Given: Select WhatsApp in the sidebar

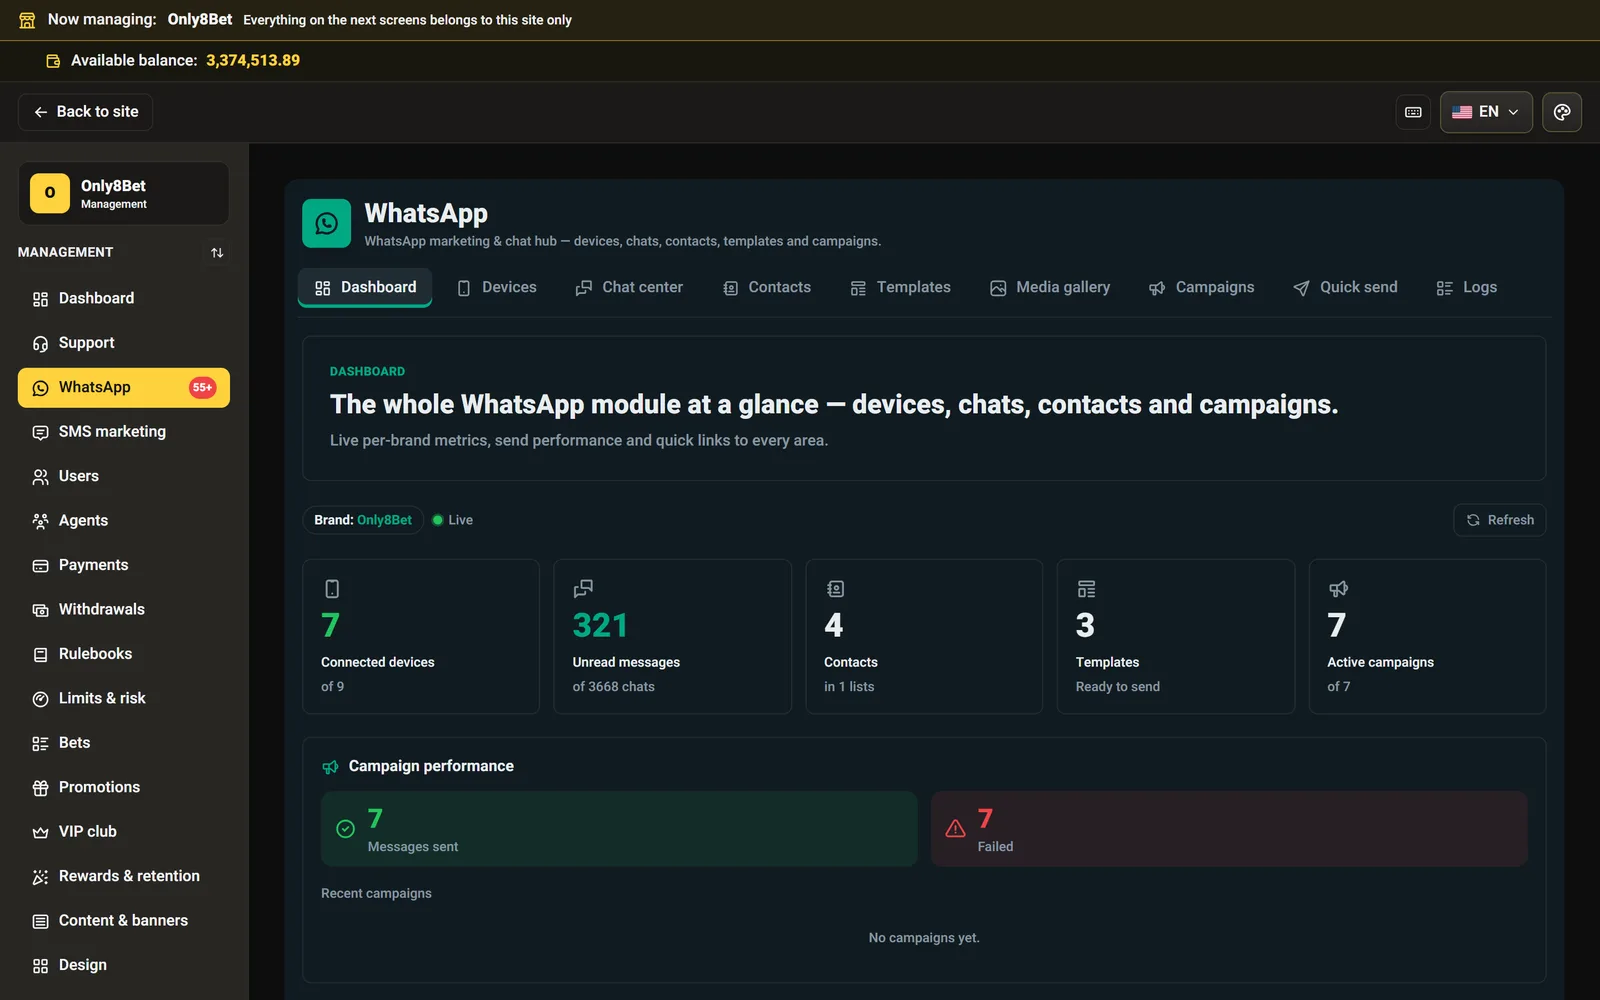Looking at the screenshot, I should 124,388.
